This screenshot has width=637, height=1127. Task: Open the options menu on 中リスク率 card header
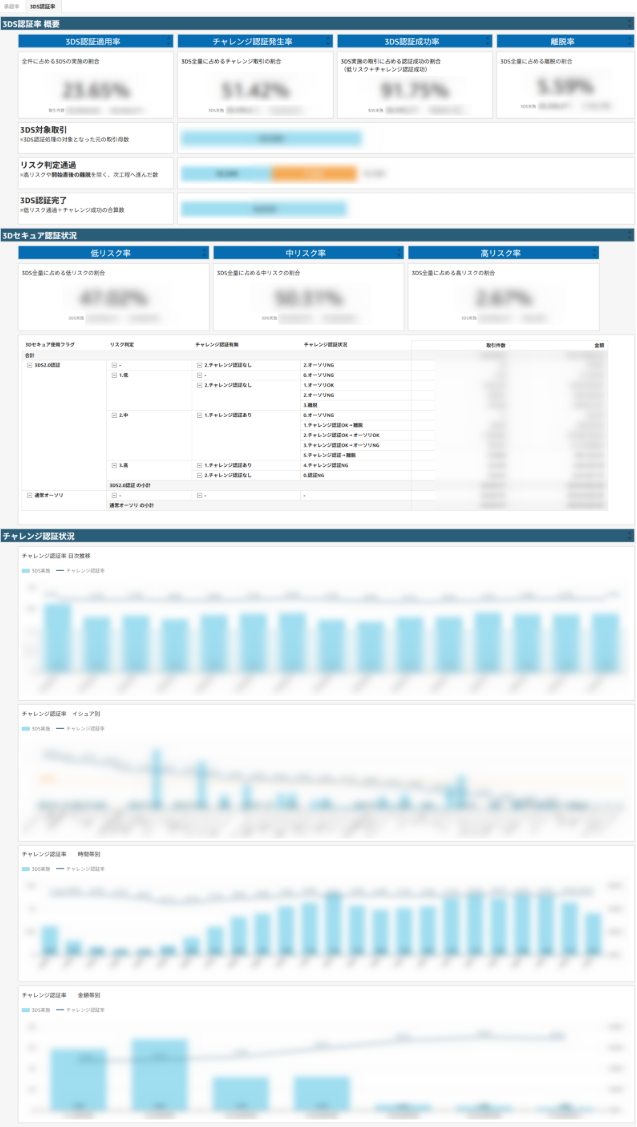[400, 253]
